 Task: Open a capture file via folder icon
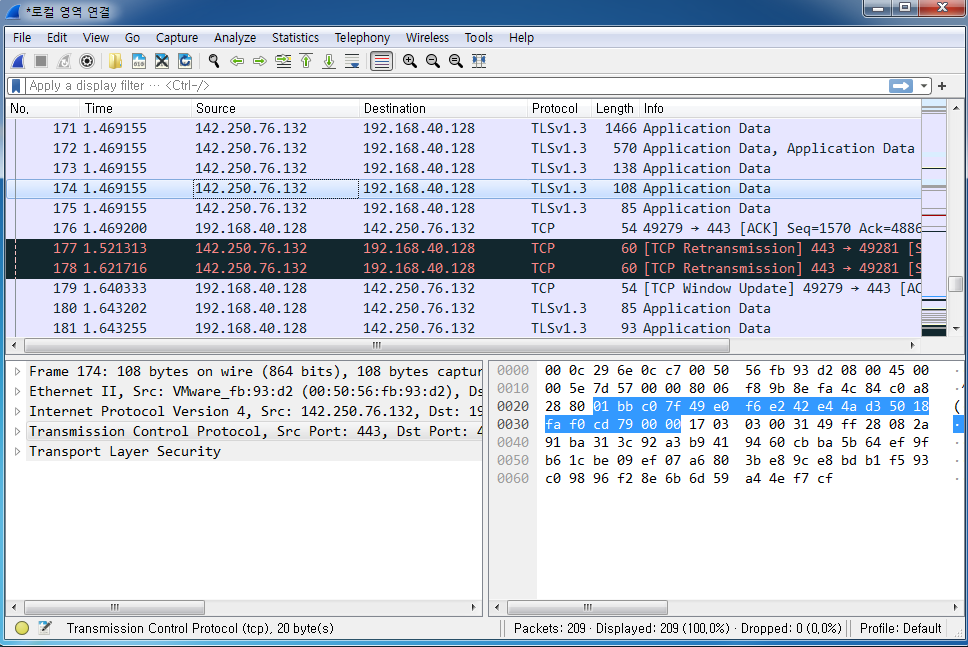115,61
